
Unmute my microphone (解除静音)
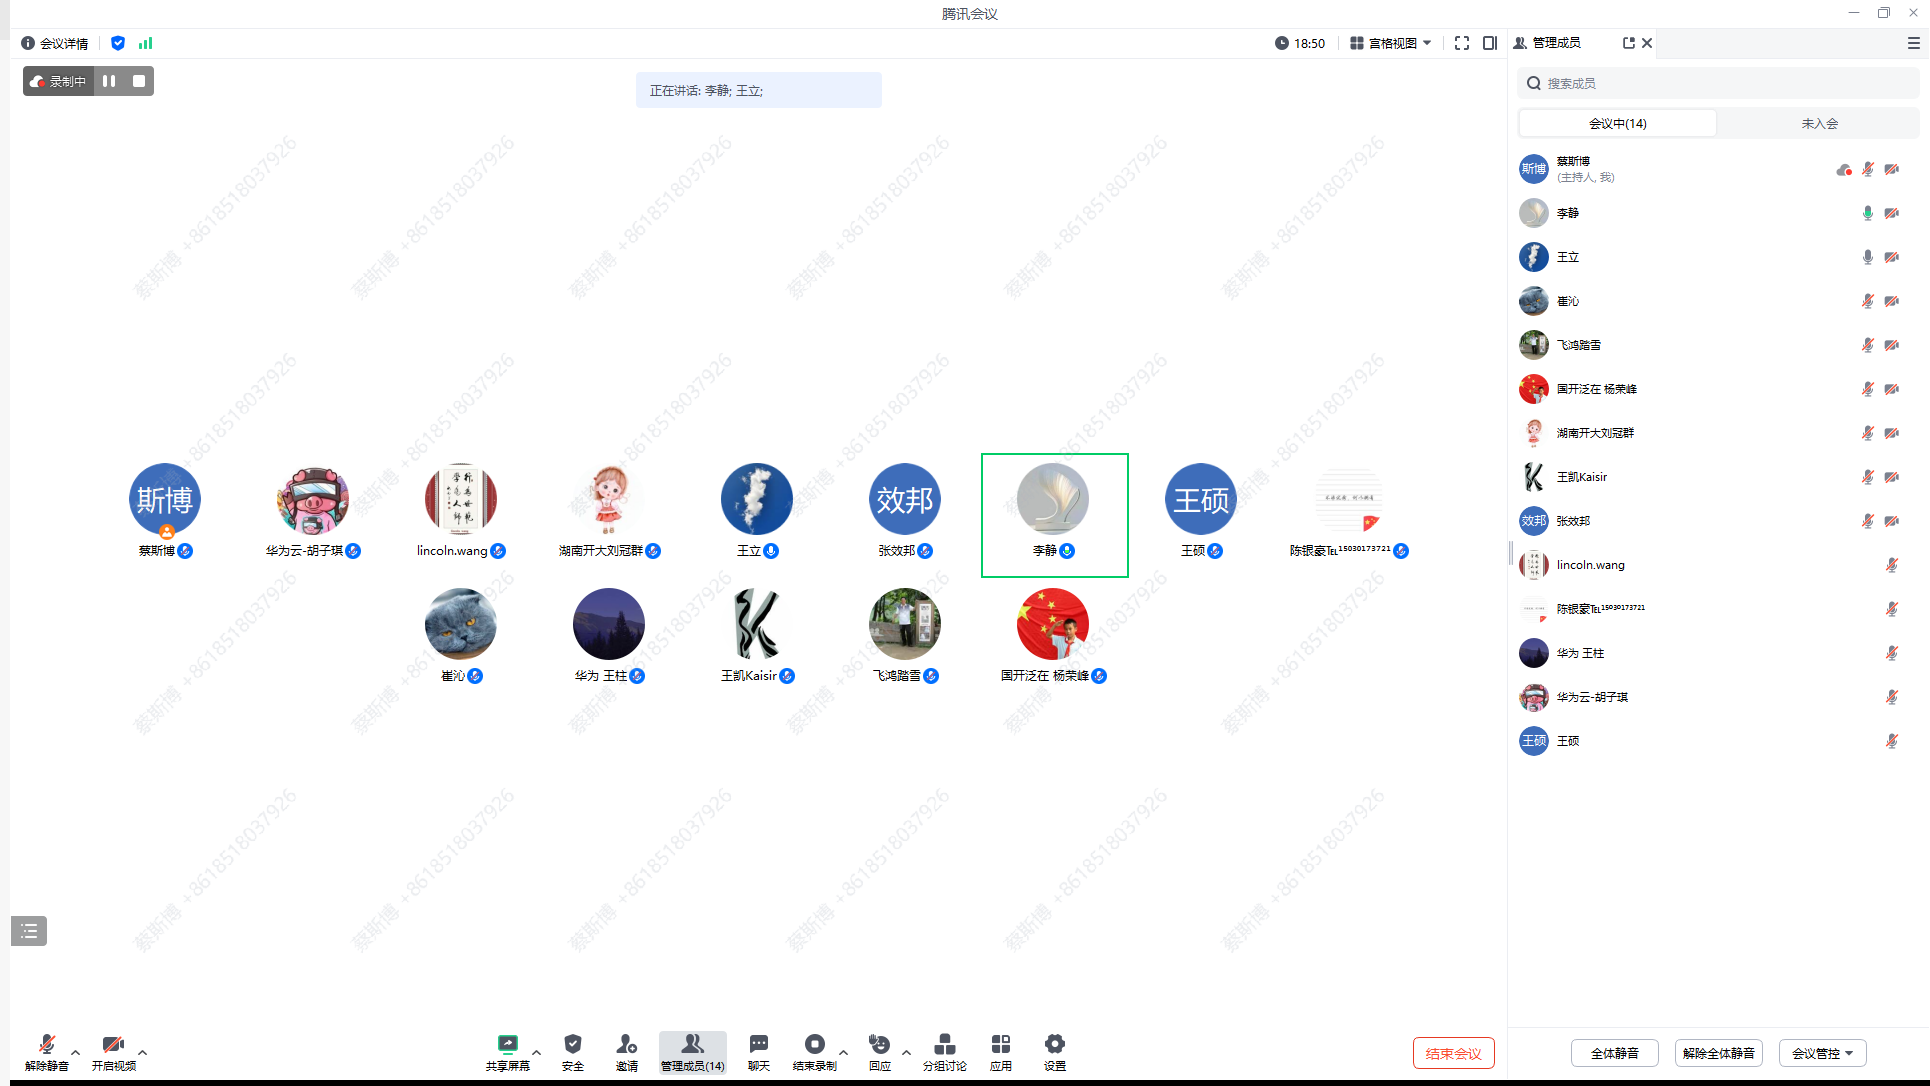pos(46,1045)
